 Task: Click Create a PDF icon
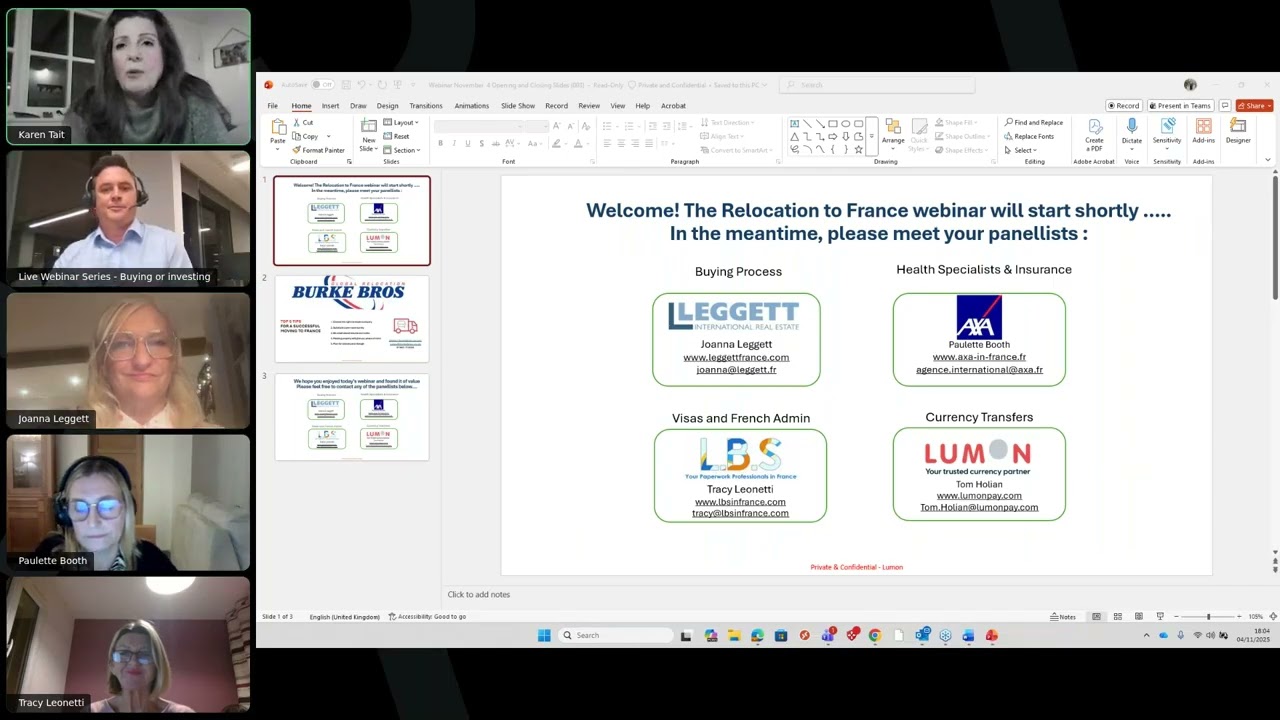pos(1095,127)
